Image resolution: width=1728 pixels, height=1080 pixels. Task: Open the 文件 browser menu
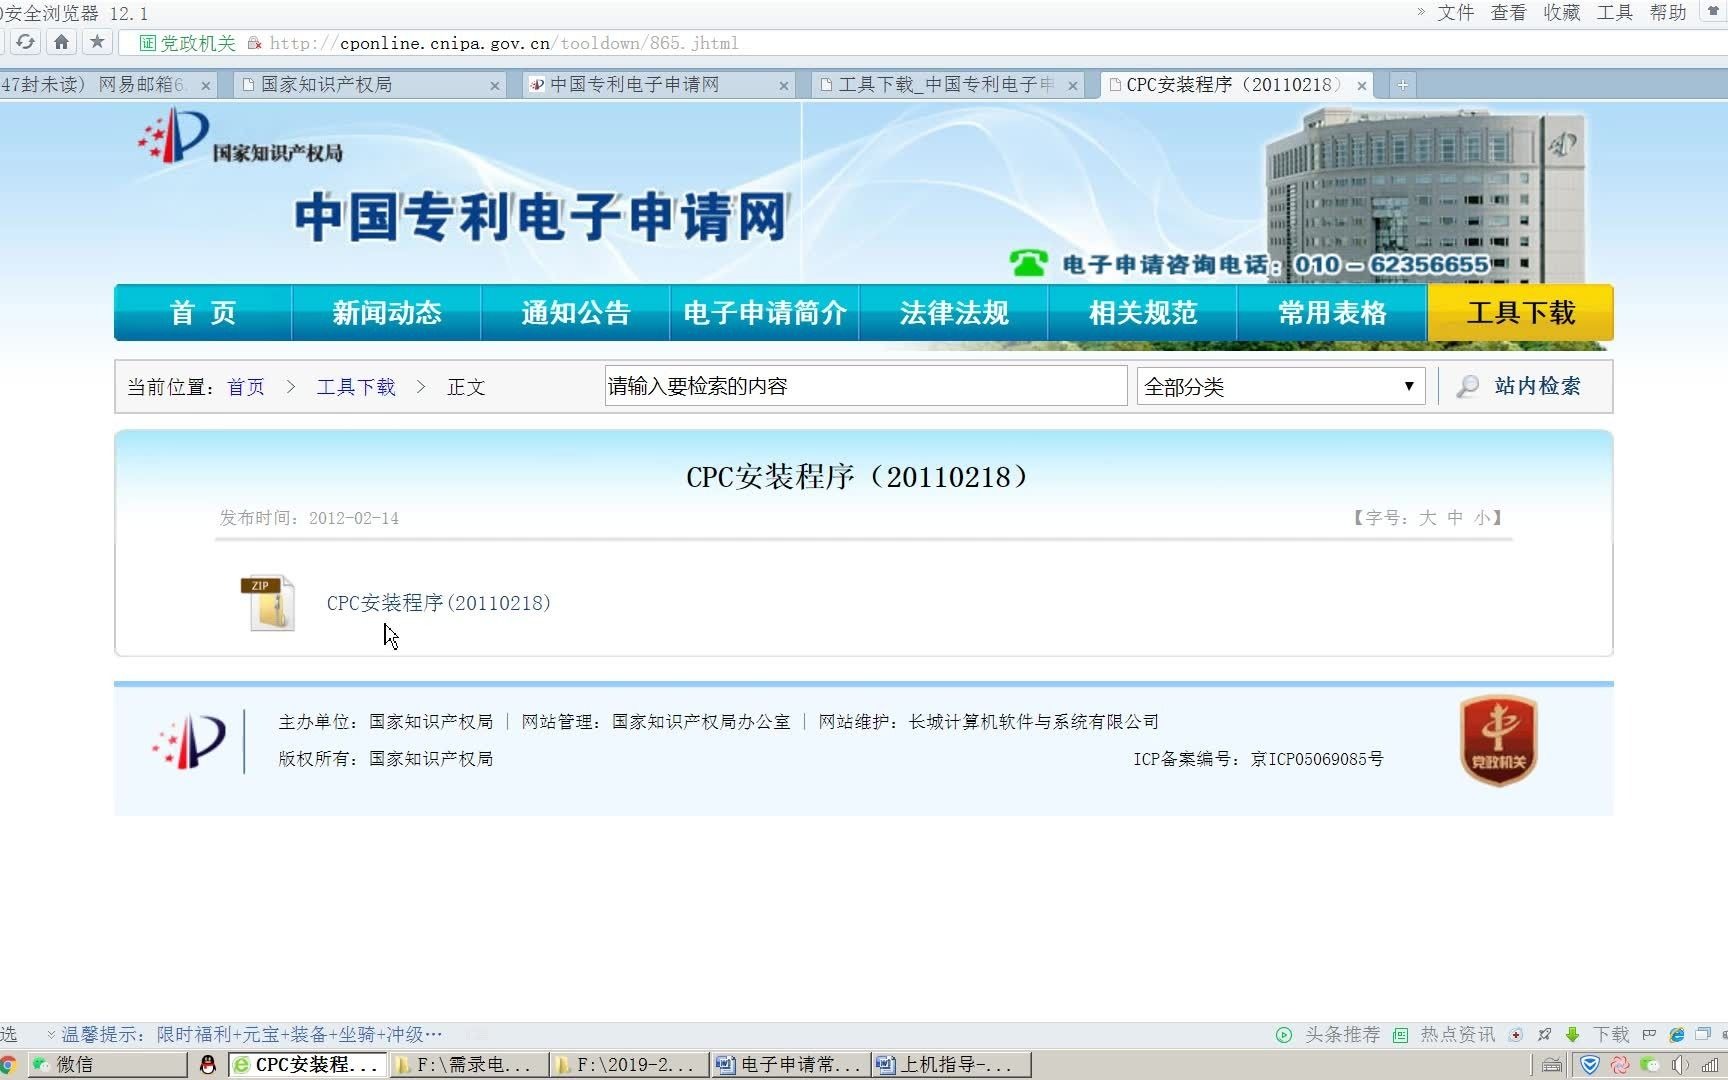[1456, 12]
